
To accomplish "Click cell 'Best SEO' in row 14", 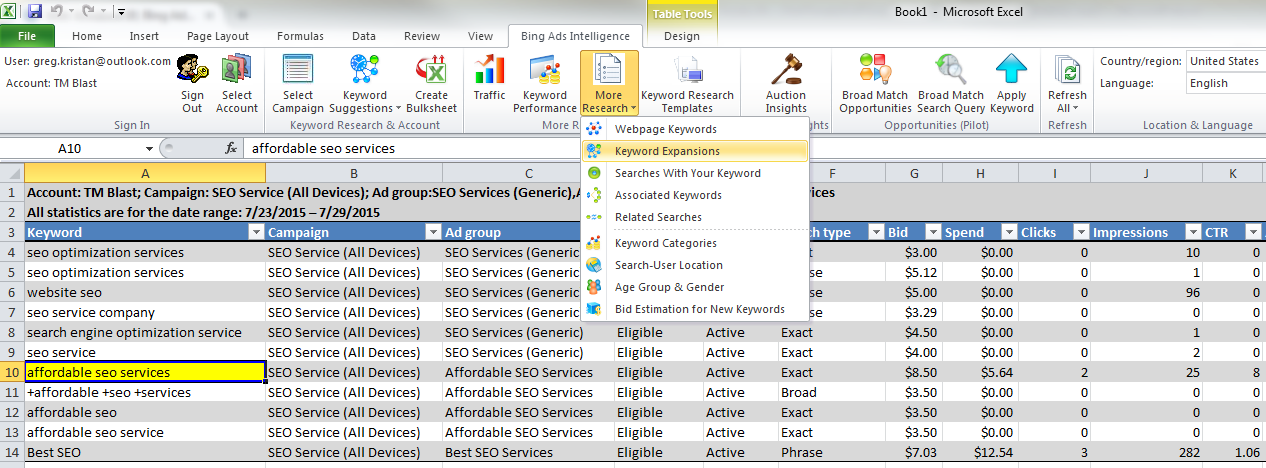I will (x=145, y=452).
